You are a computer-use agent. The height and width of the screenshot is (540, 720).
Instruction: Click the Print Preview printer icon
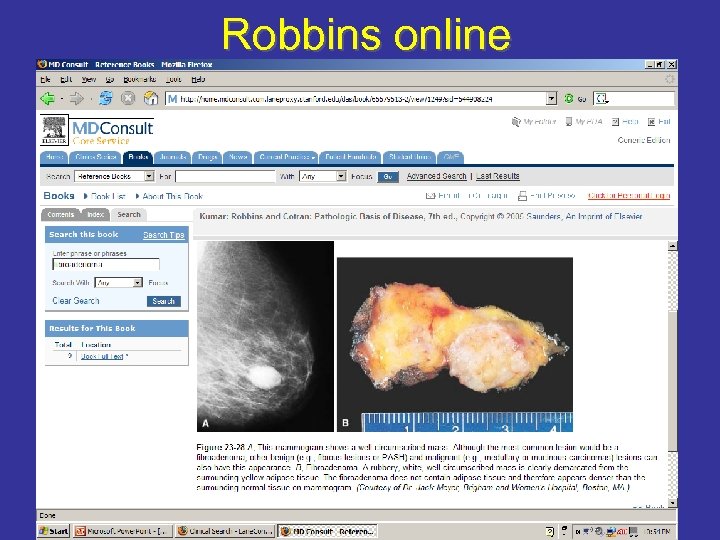[x=522, y=196]
